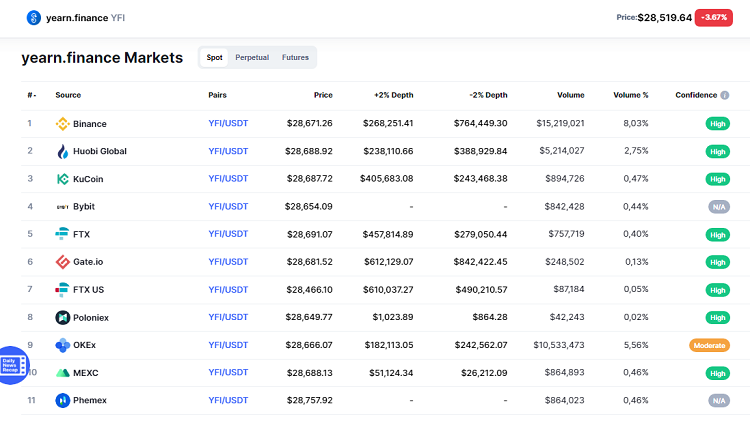This screenshot has width=750, height=421.
Task: Click the yearn.finance logo icon
Action: click(34, 18)
